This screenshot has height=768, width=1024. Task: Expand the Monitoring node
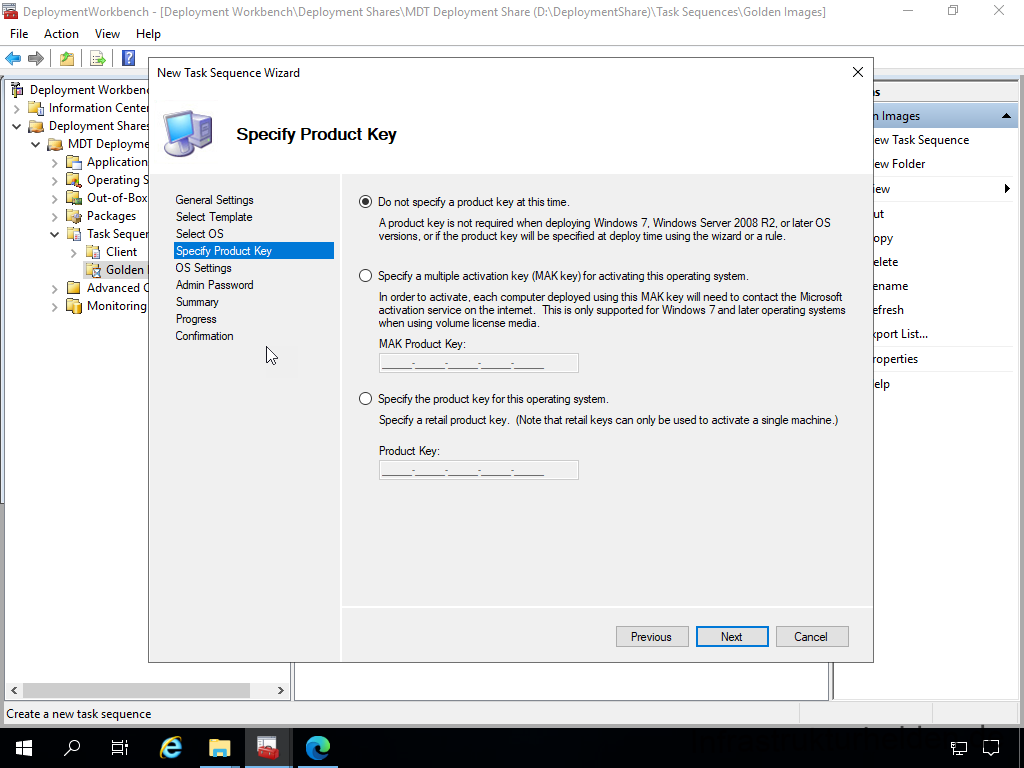point(55,306)
